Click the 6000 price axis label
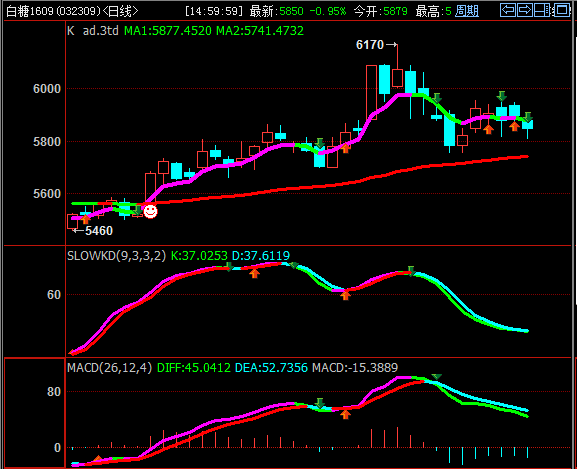This screenshot has width=577, height=469. [47, 89]
